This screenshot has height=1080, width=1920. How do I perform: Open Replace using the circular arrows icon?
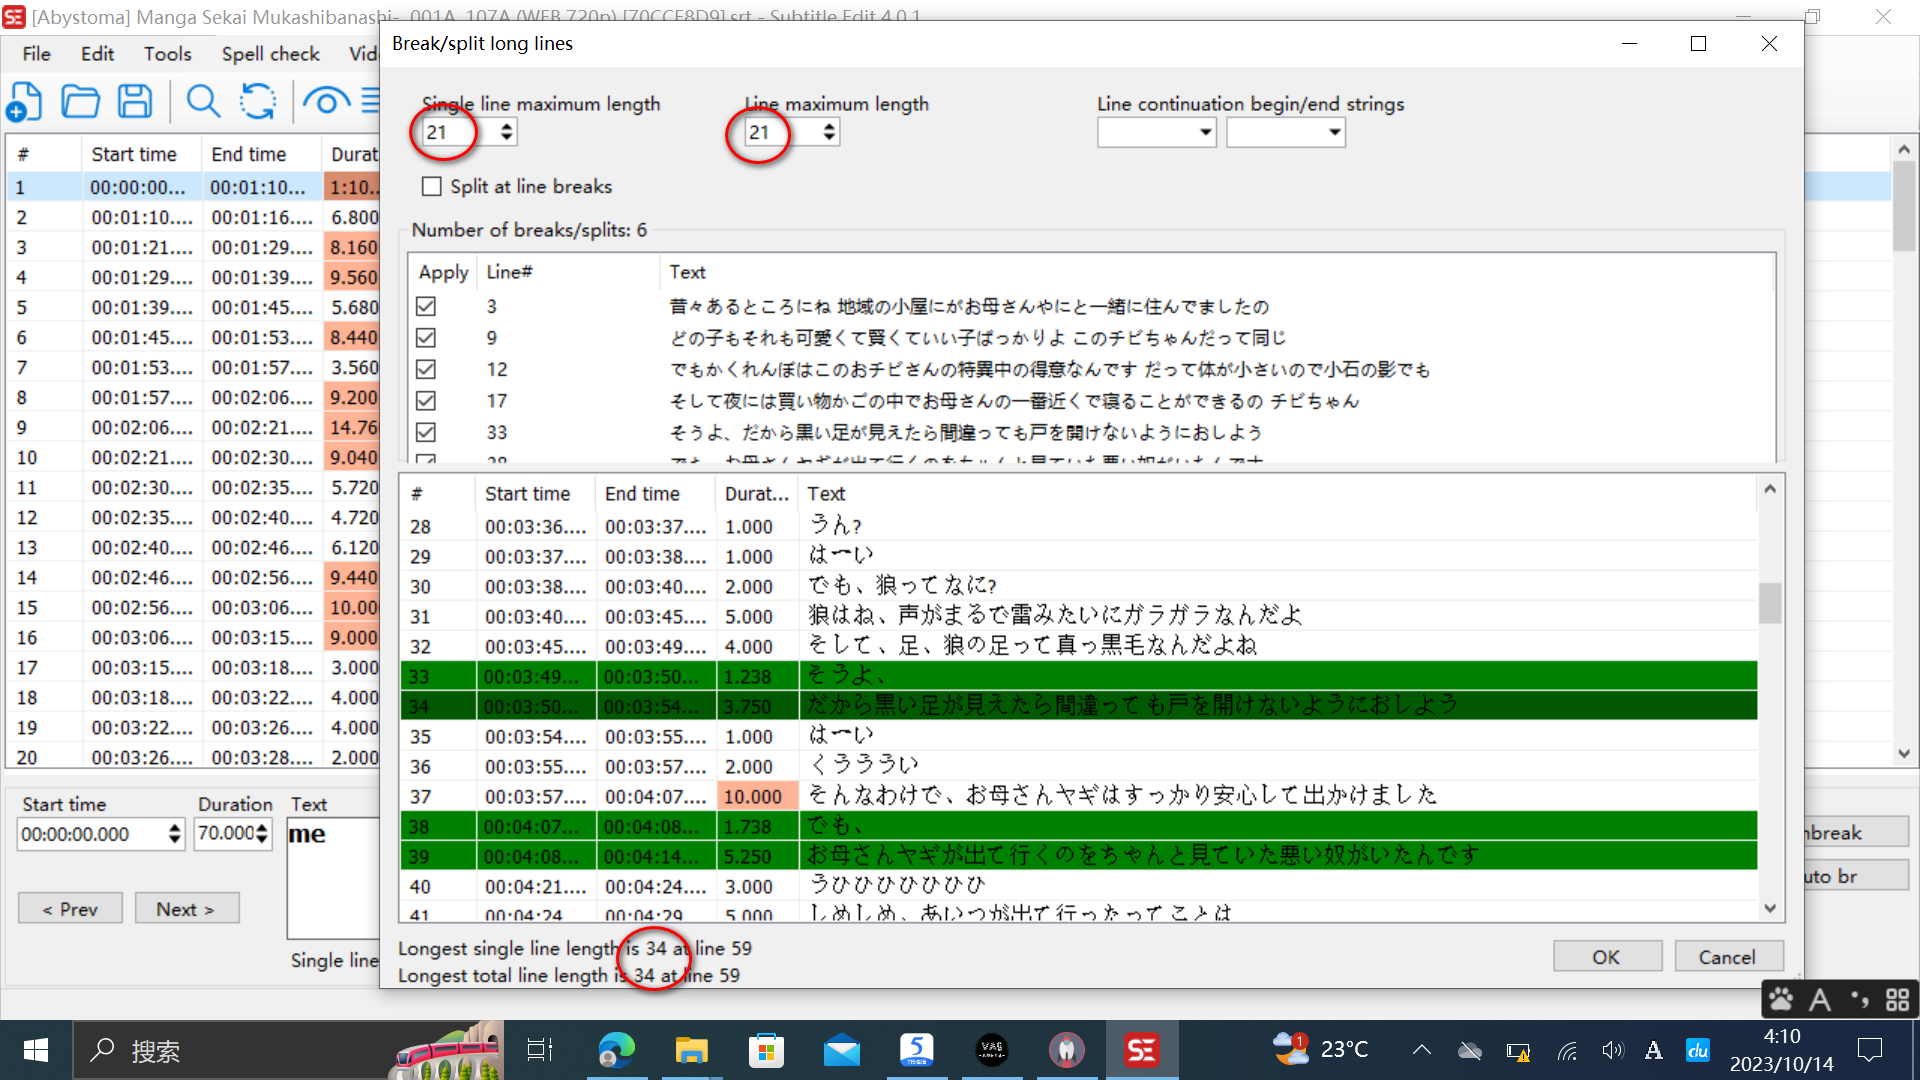click(257, 101)
